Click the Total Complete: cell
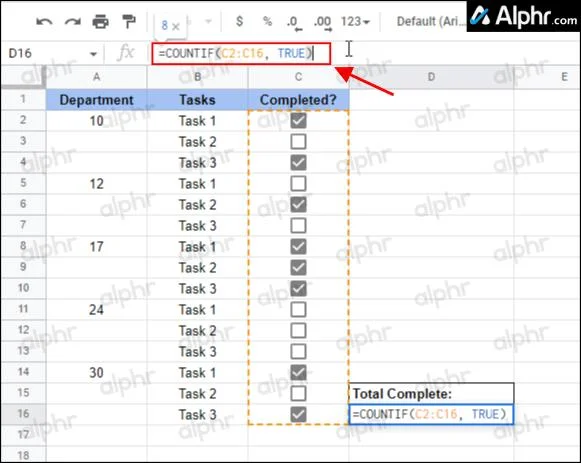Screen dimensions: 581x463 click(x=431, y=394)
